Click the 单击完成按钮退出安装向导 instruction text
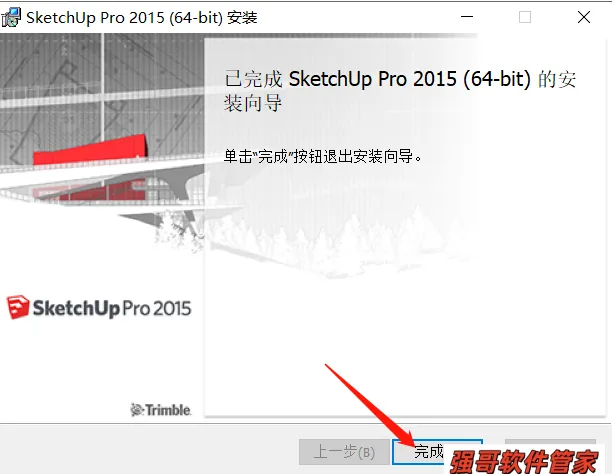Screen dimensions: 612x474 (x=322, y=157)
